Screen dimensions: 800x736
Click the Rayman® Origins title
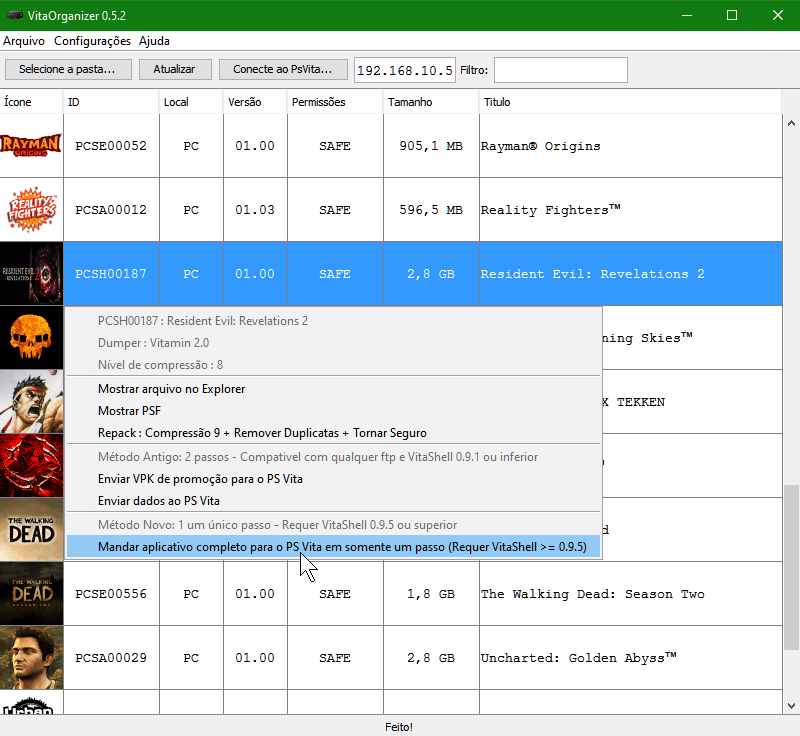click(x=540, y=146)
